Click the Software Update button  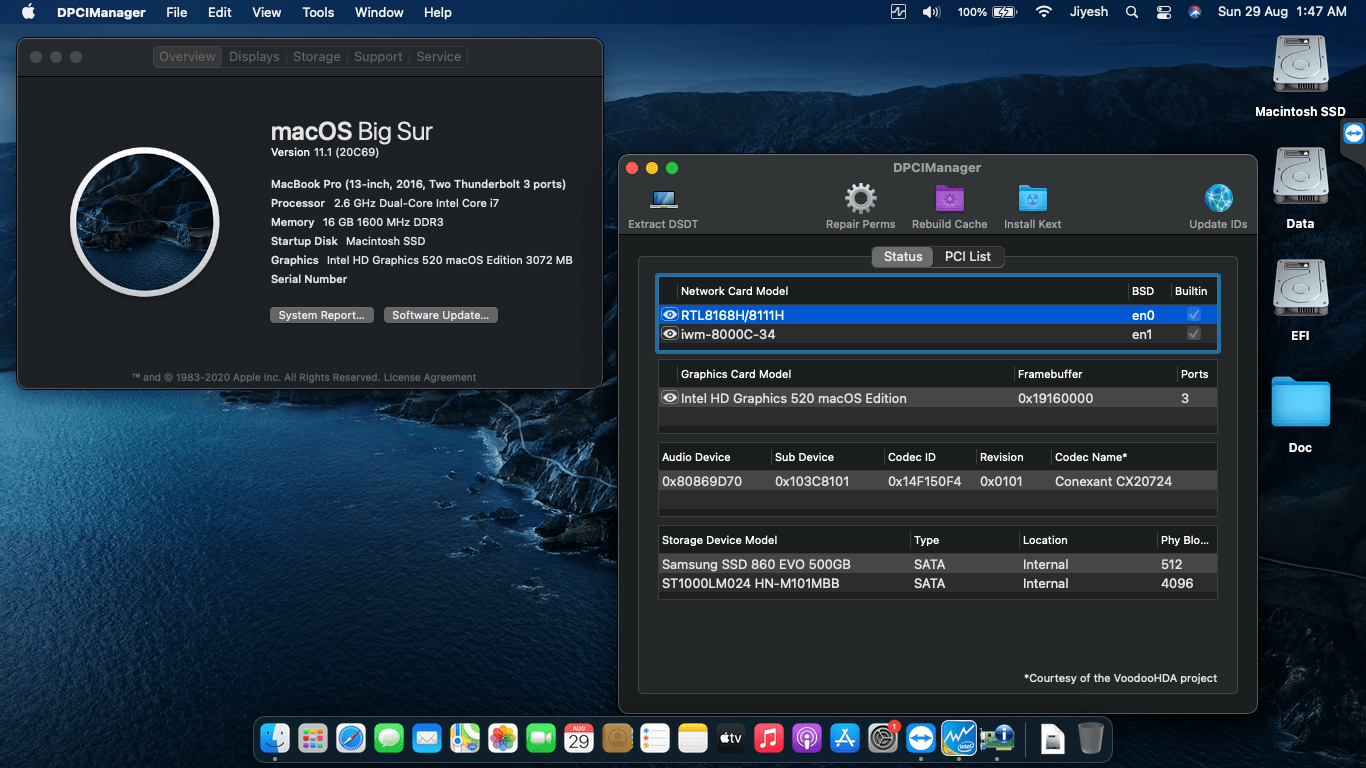click(x=440, y=315)
